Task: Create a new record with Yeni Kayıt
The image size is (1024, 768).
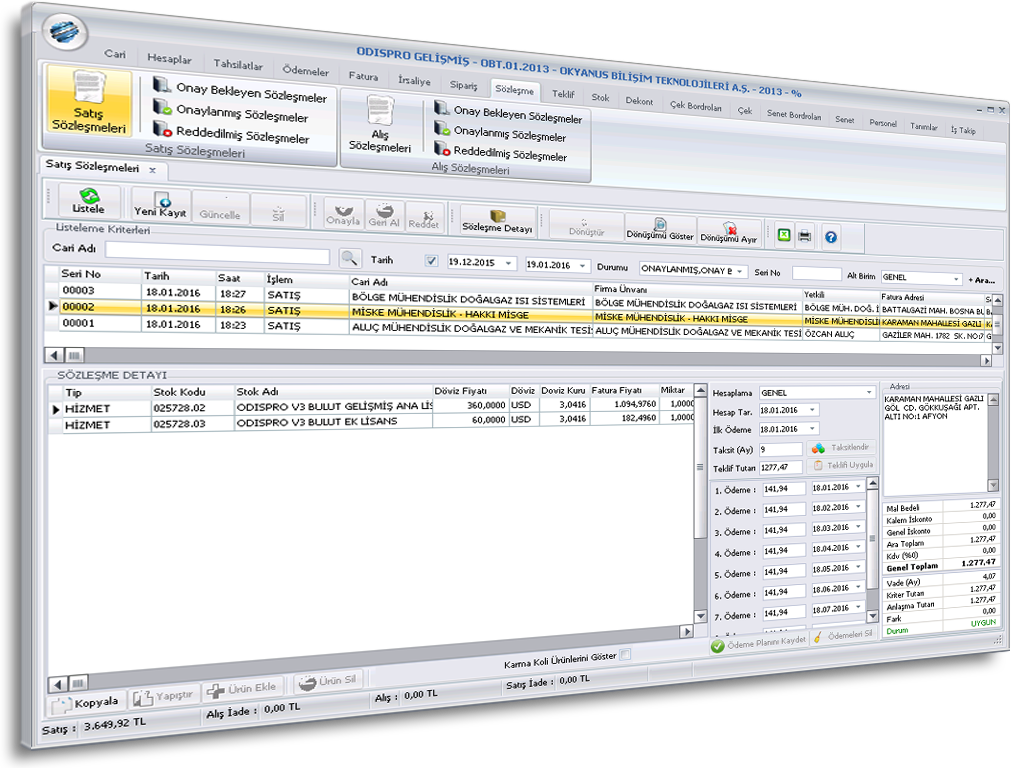Action: 160,205
